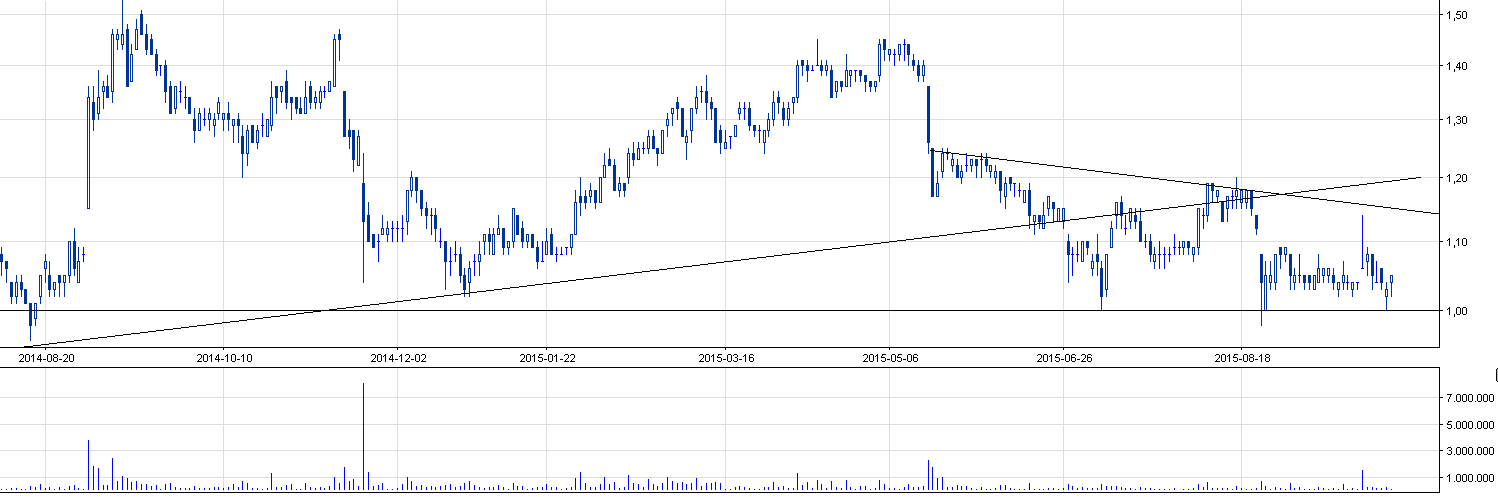The image size is (1498, 497).
Task: Select the 2015-01-22 date label
Action: [x=547, y=357]
